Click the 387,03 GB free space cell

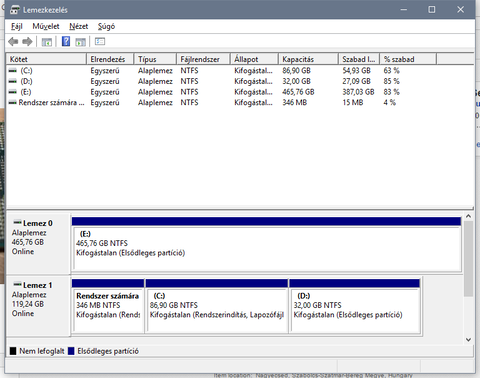[358, 92]
